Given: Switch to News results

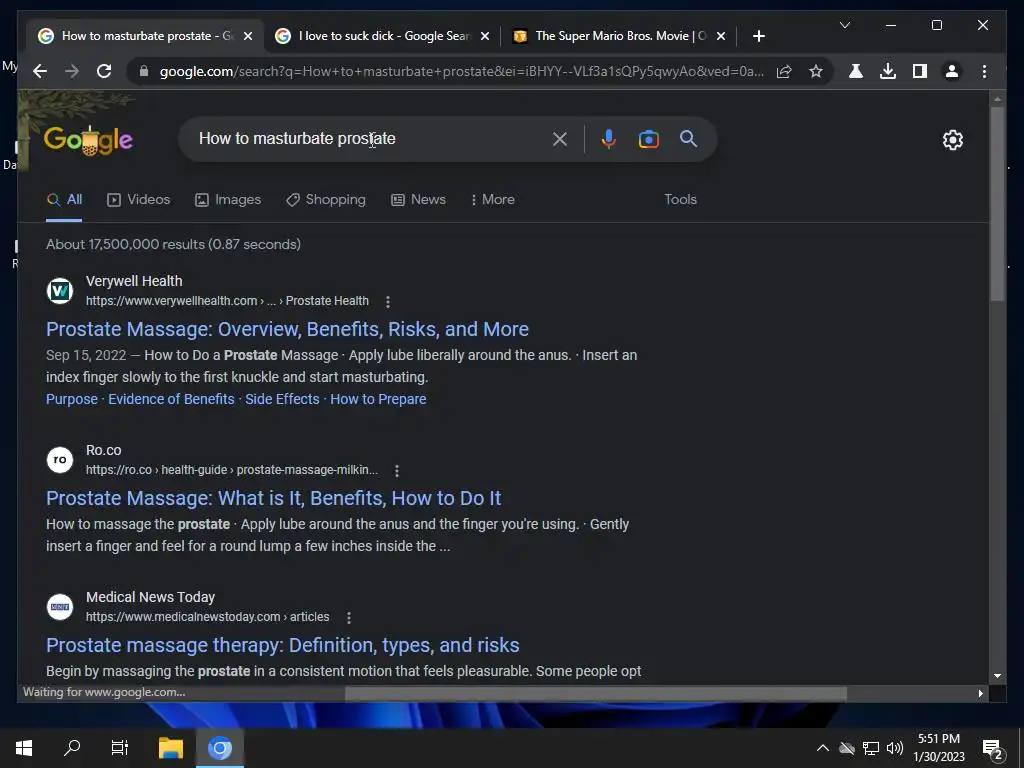Looking at the screenshot, I should pos(418,200).
